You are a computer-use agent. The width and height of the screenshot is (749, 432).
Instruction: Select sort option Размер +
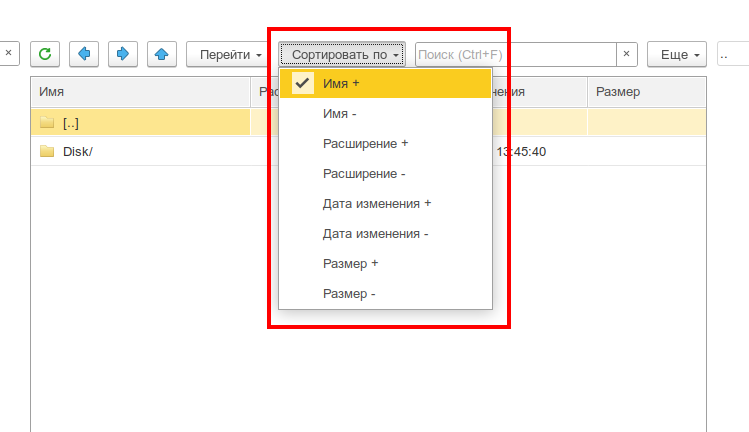385,263
